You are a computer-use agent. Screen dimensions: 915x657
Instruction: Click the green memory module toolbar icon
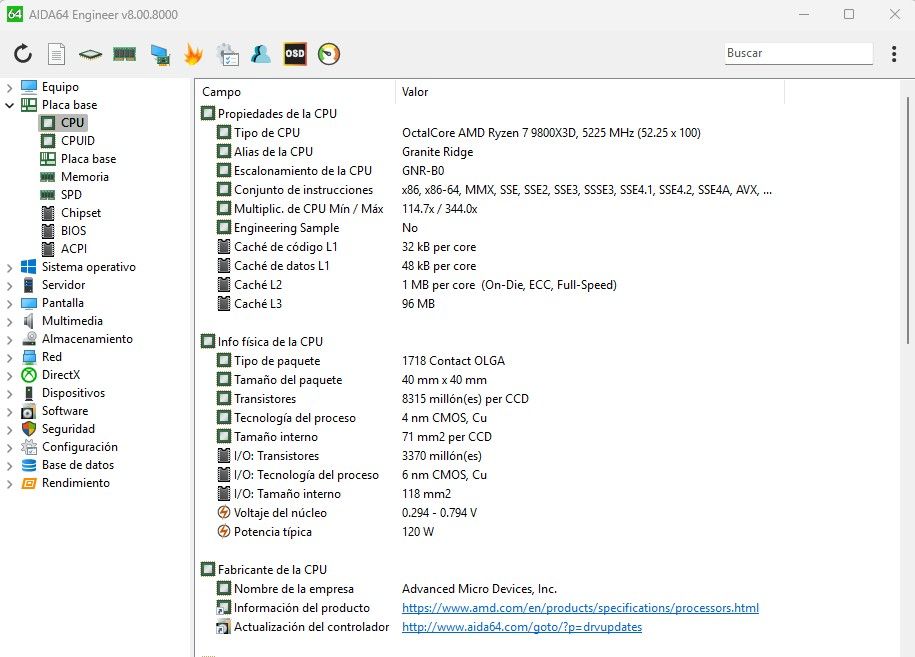tap(124, 54)
